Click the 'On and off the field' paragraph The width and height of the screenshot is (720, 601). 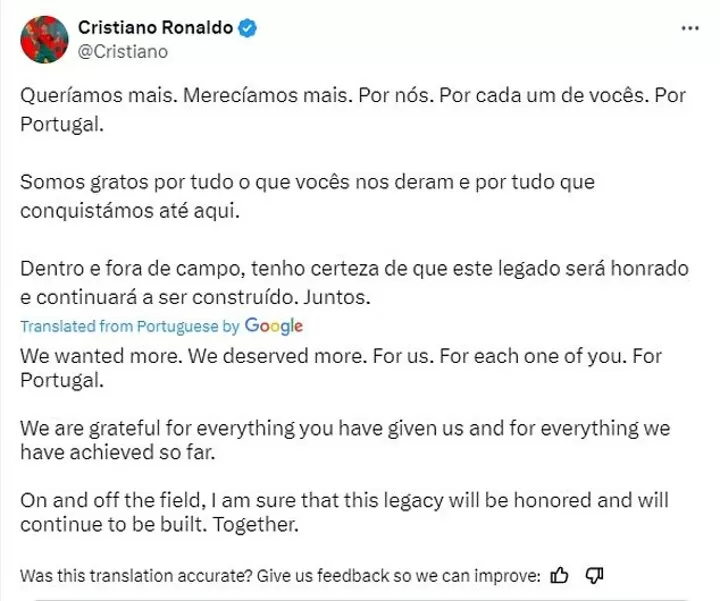(x=344, y=512)
